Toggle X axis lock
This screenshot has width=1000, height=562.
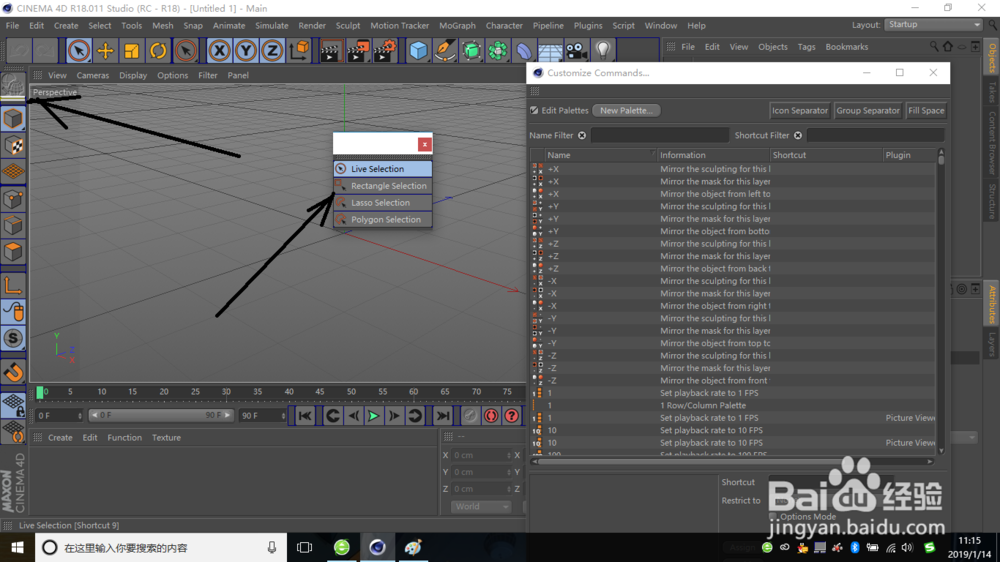[219, 50]
